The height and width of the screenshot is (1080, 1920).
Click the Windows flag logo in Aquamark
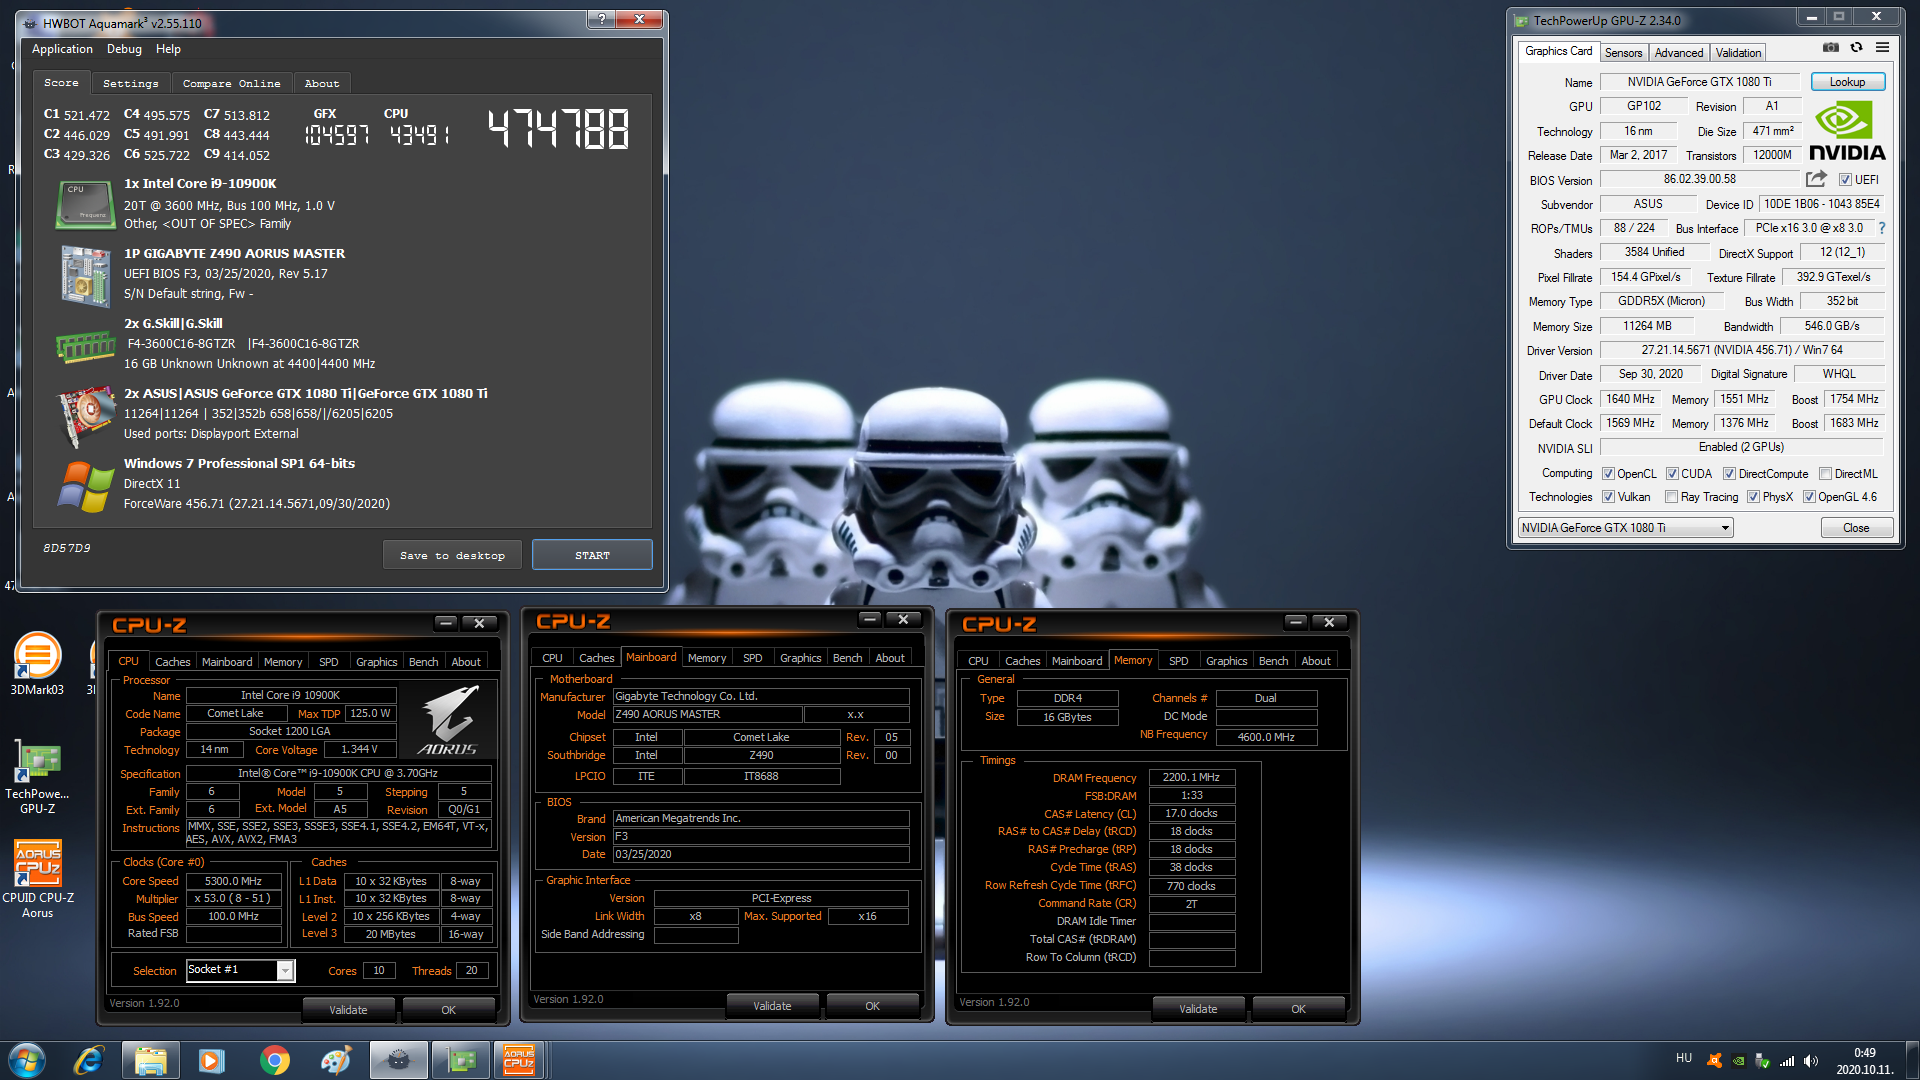[x=84, y=486]
